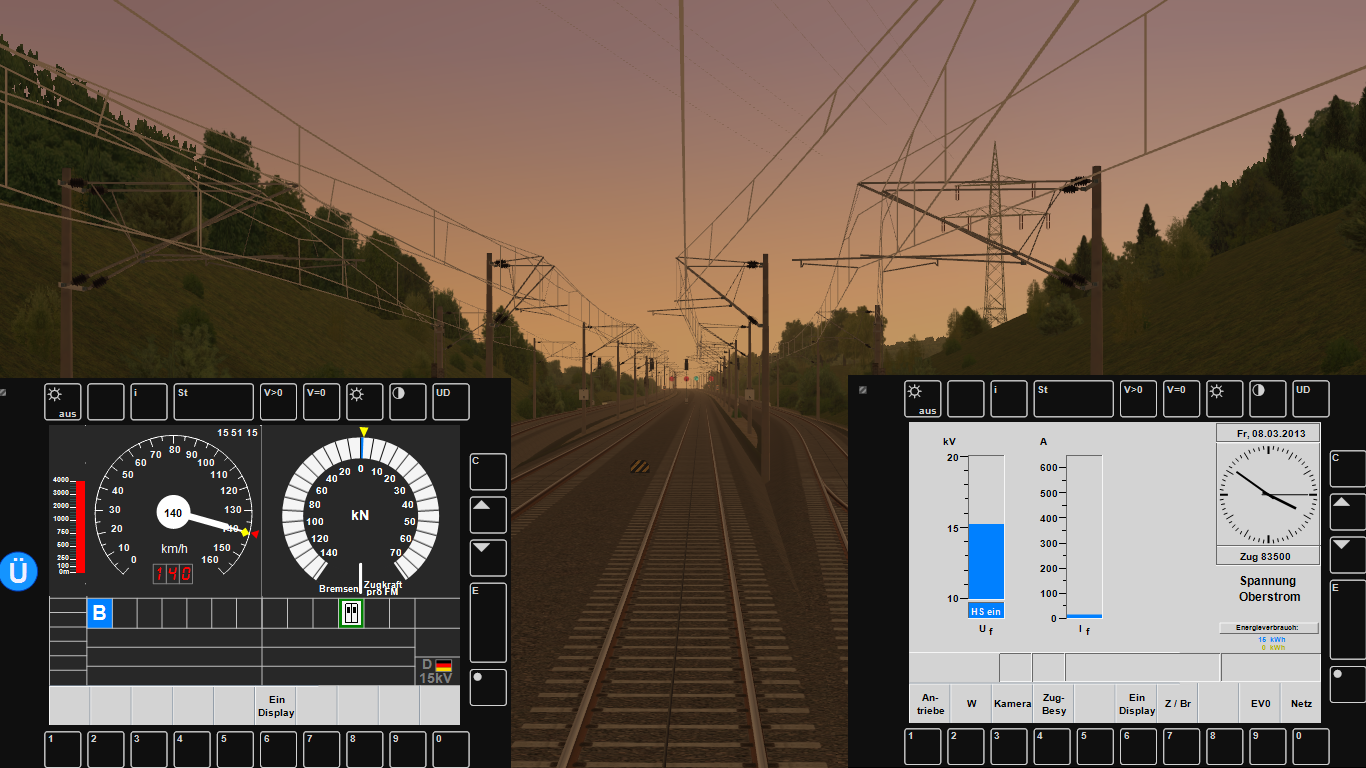Toggle UD key on Spannung display

click(x=1312, y=399)
